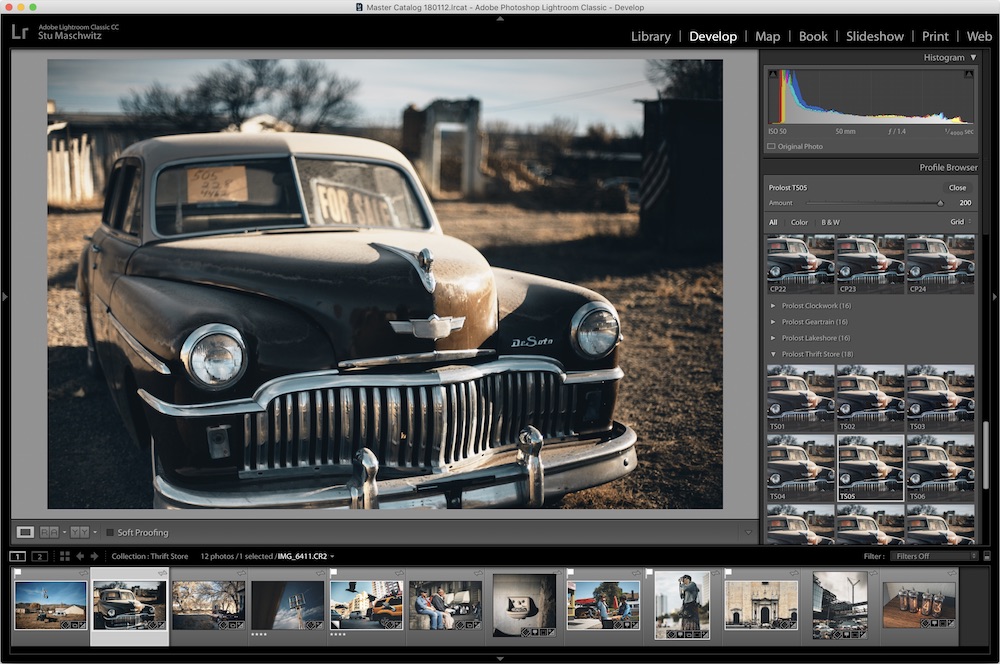This screenshot has height=664, width=1000.
Task: Apply the TS02 profile thumbnail
Action: click(870, 398)
